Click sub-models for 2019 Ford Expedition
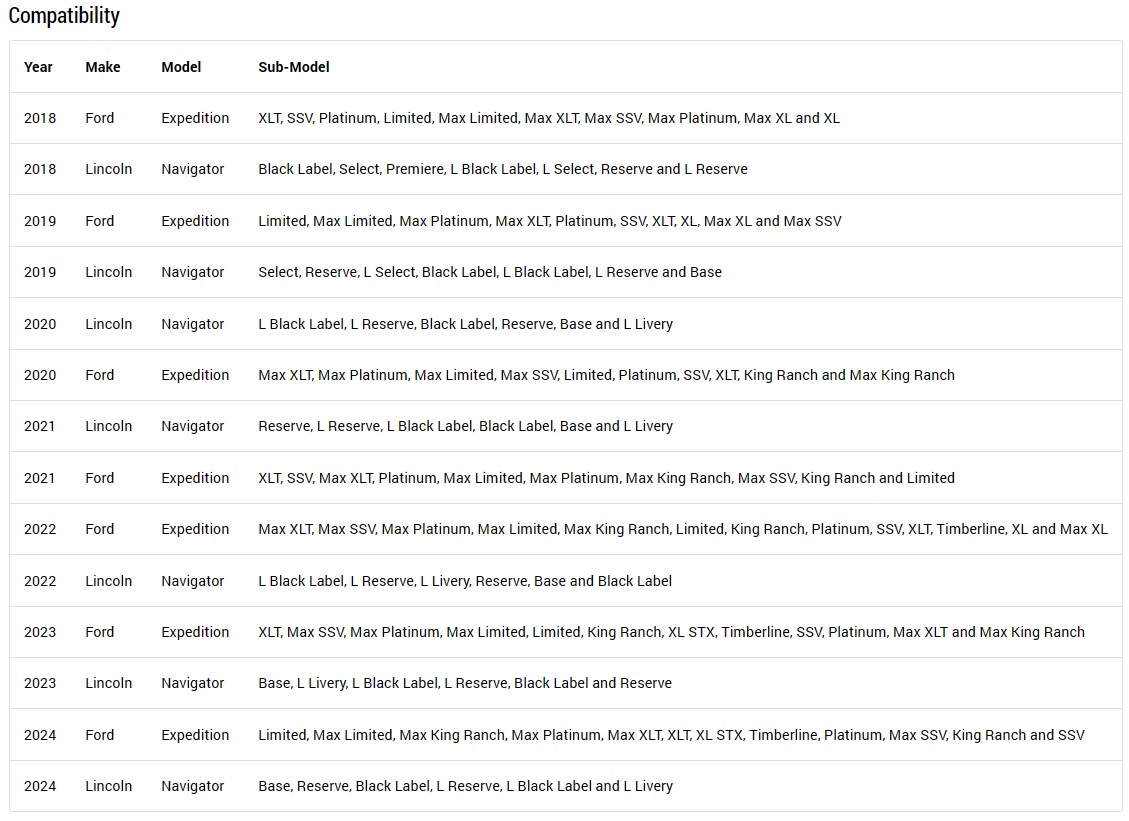 [x=549, y=221]
